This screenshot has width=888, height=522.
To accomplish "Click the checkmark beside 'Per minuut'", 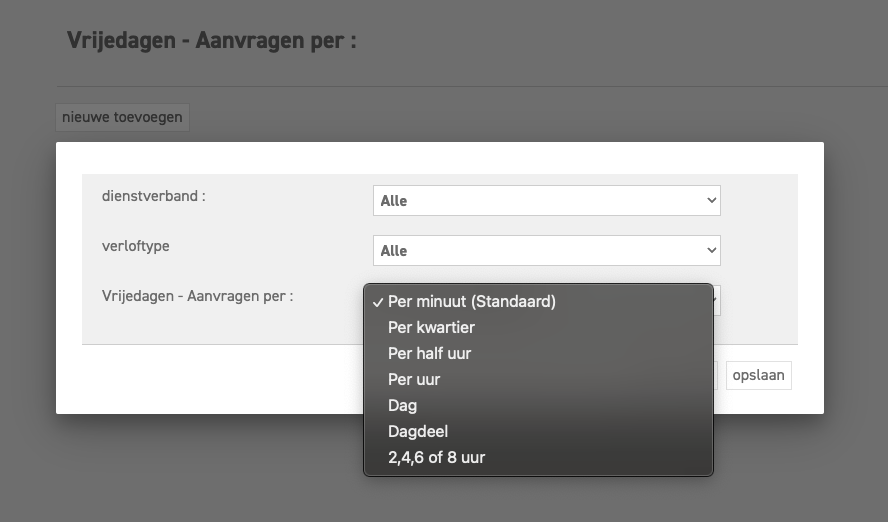I will (x=376, y=301).
